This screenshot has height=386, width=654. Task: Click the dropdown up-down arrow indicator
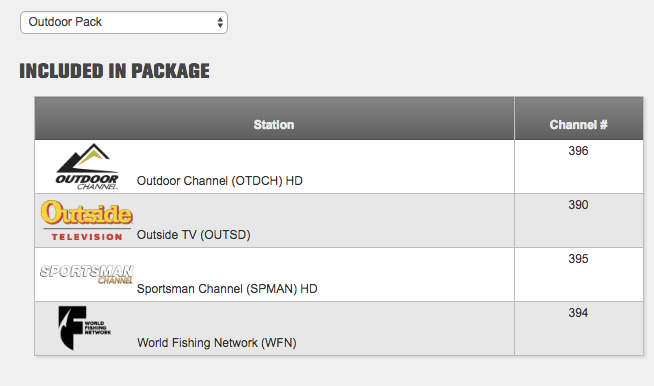tap(220, 23)
